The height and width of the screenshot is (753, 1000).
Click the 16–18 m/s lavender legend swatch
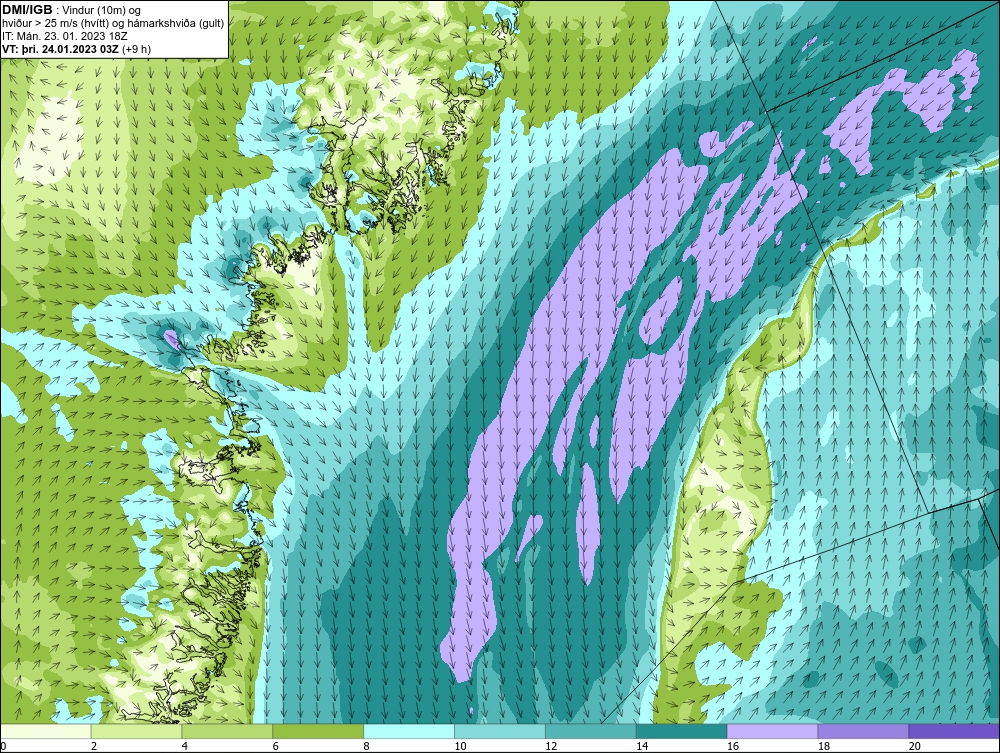click(772, 731)
